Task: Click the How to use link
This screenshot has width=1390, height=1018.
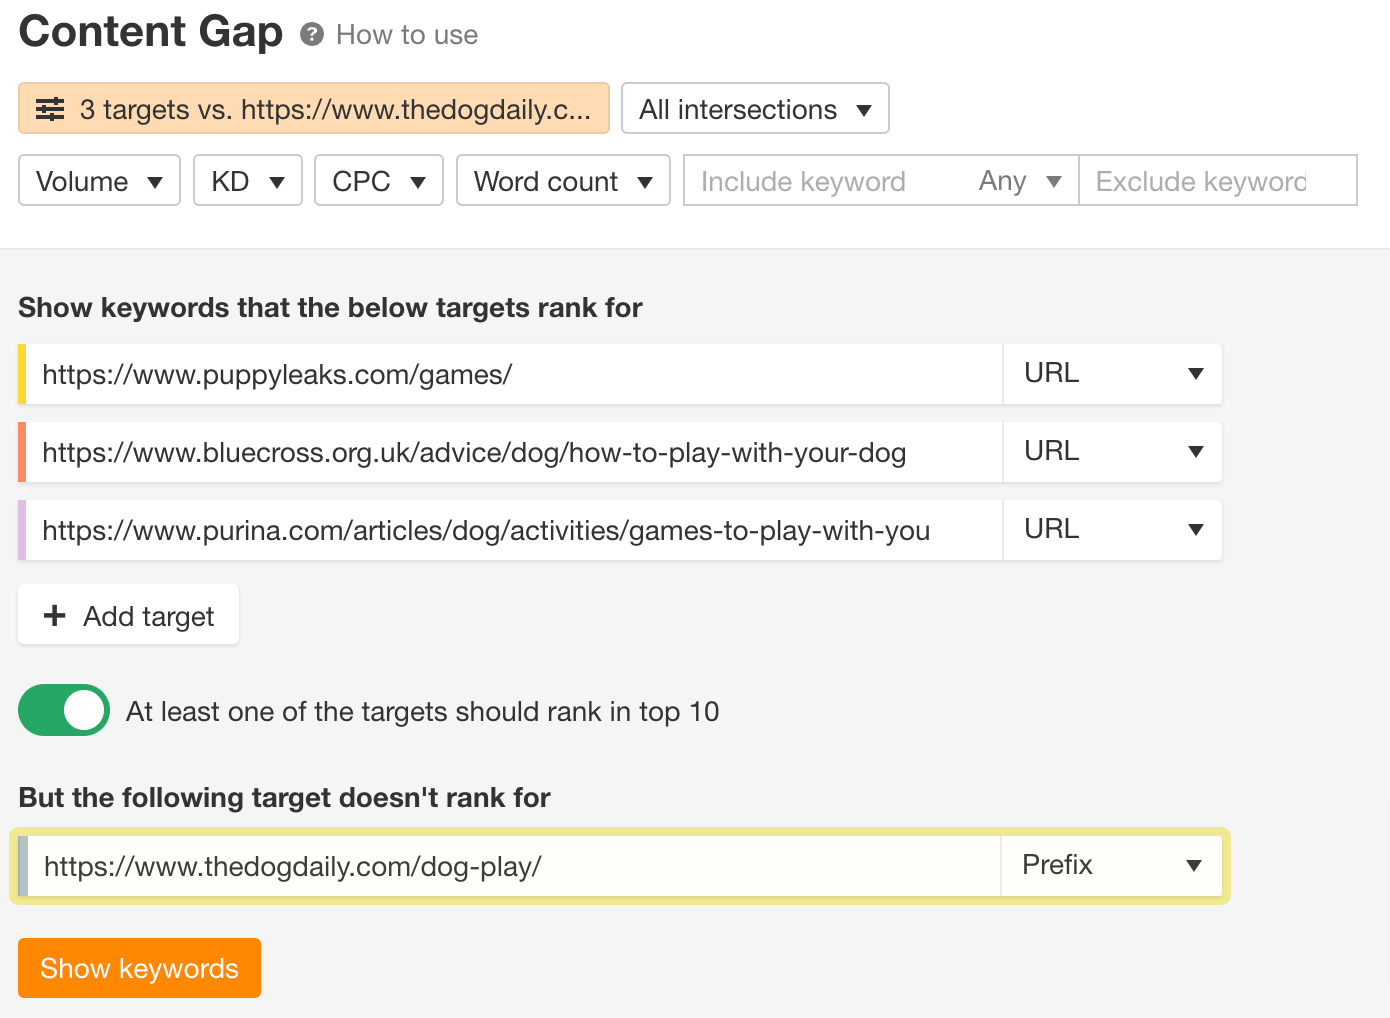Action: coord(406,34)
